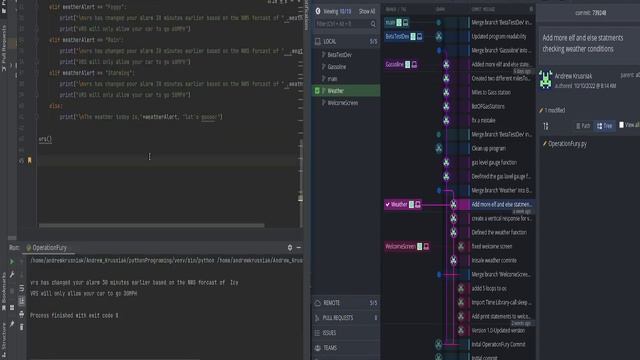Select the WelcomeScreen local branch

click(343, 103)
